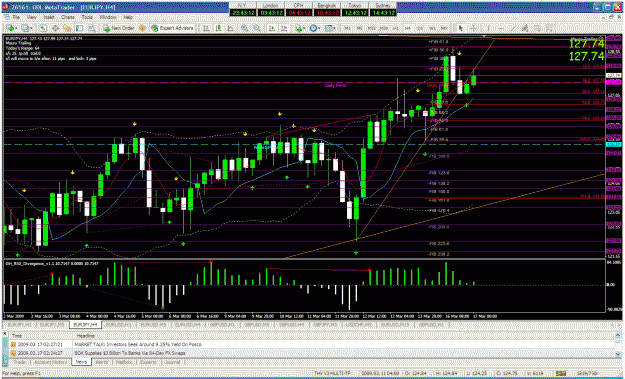Viewport: 625px width, 379px height.
Task: Sort news by the Time column header
Action: (x=41, y=336)
